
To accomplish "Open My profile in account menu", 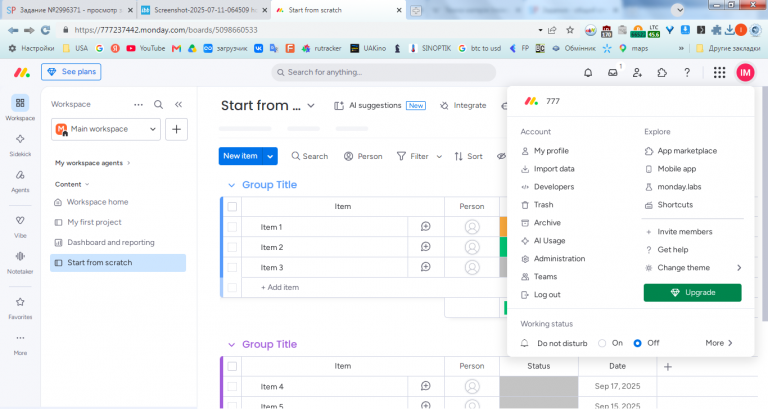I will [551, 151].
